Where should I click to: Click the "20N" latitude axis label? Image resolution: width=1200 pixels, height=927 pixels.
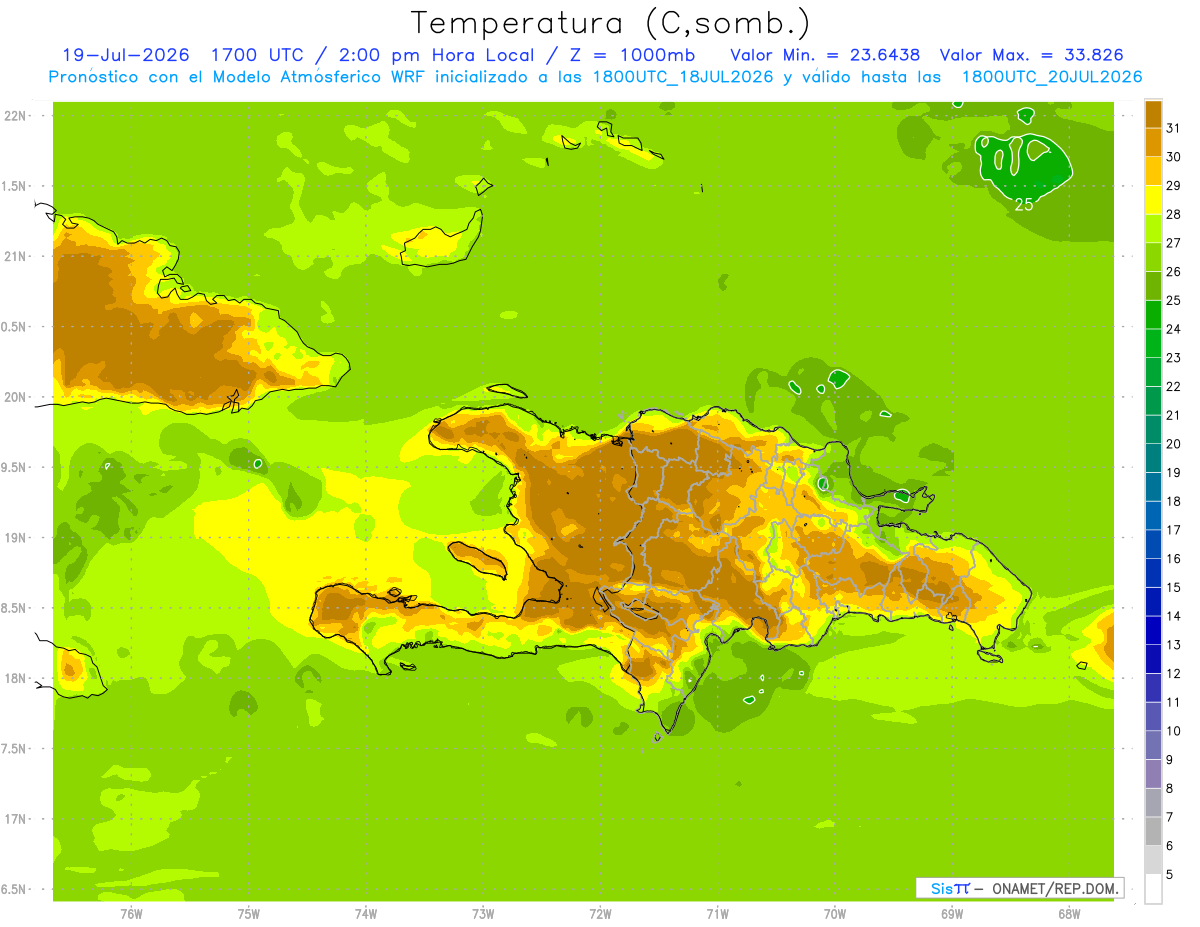[x=15, y=397]
